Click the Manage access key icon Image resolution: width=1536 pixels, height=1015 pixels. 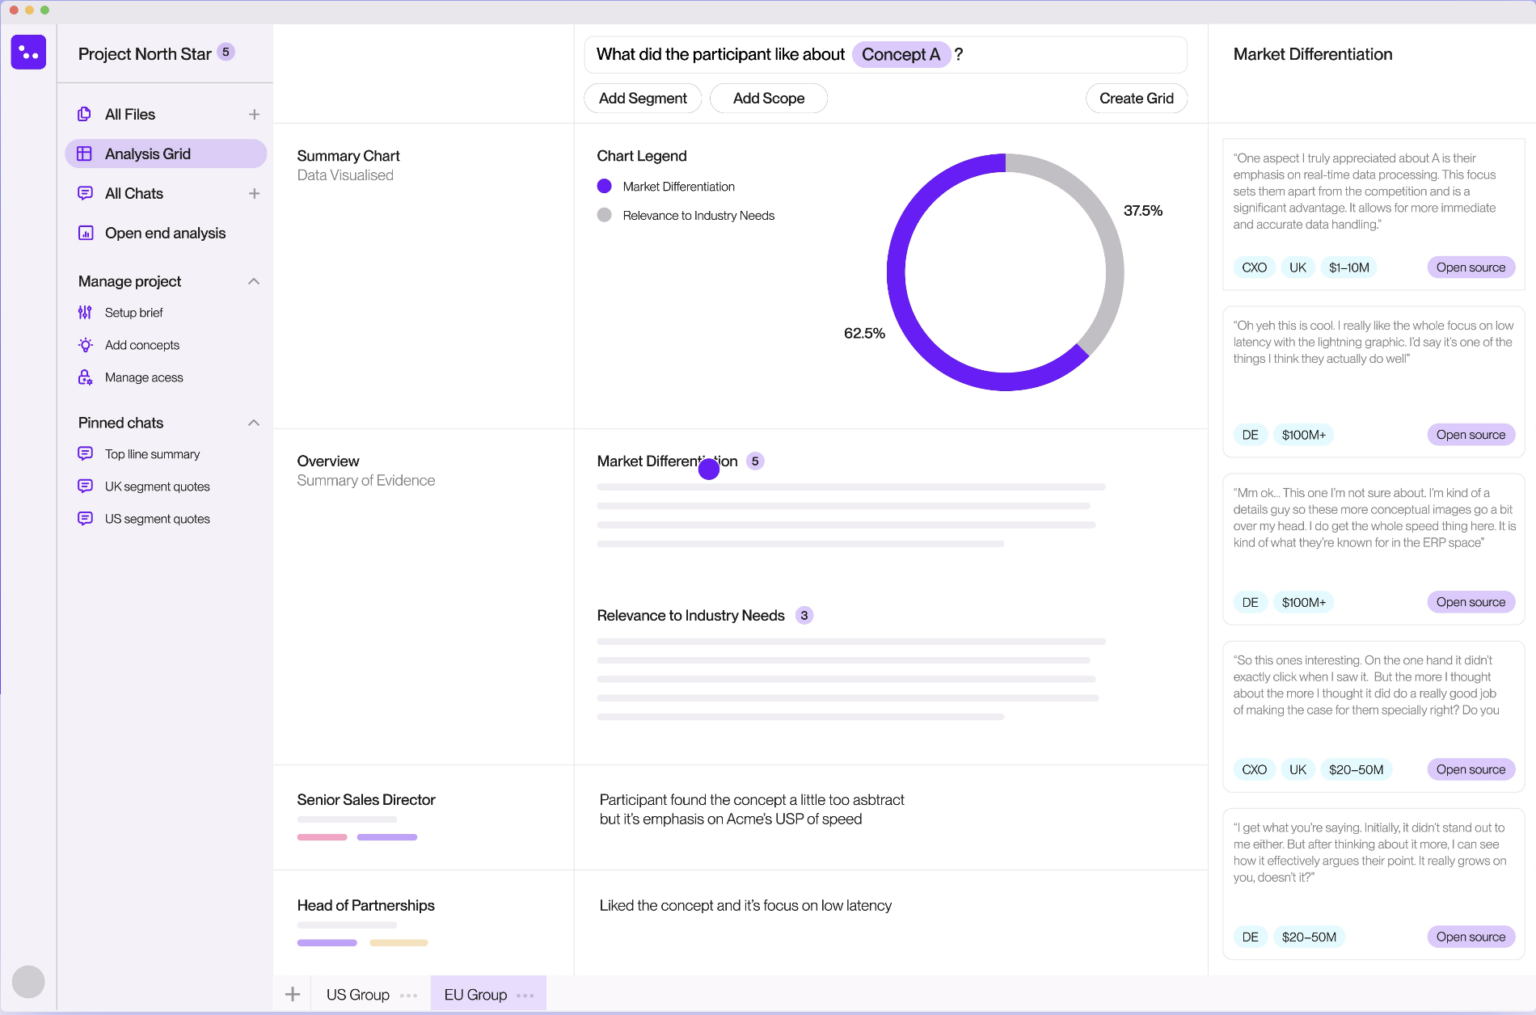point(85,377)
